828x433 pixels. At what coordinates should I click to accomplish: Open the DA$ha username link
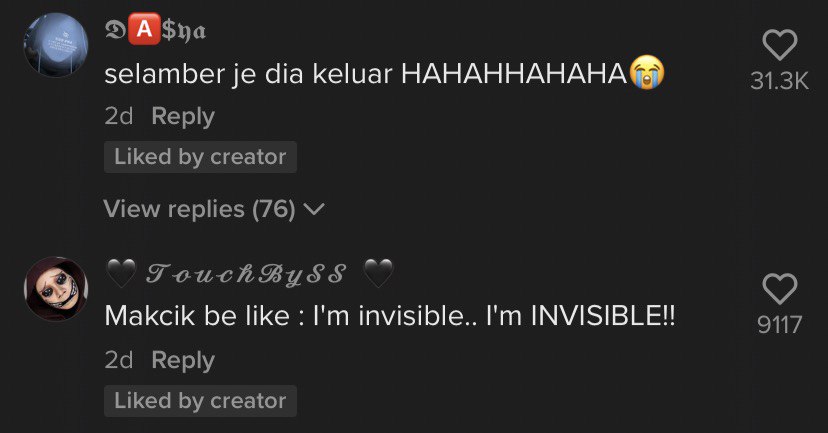[x=155, y=30]
